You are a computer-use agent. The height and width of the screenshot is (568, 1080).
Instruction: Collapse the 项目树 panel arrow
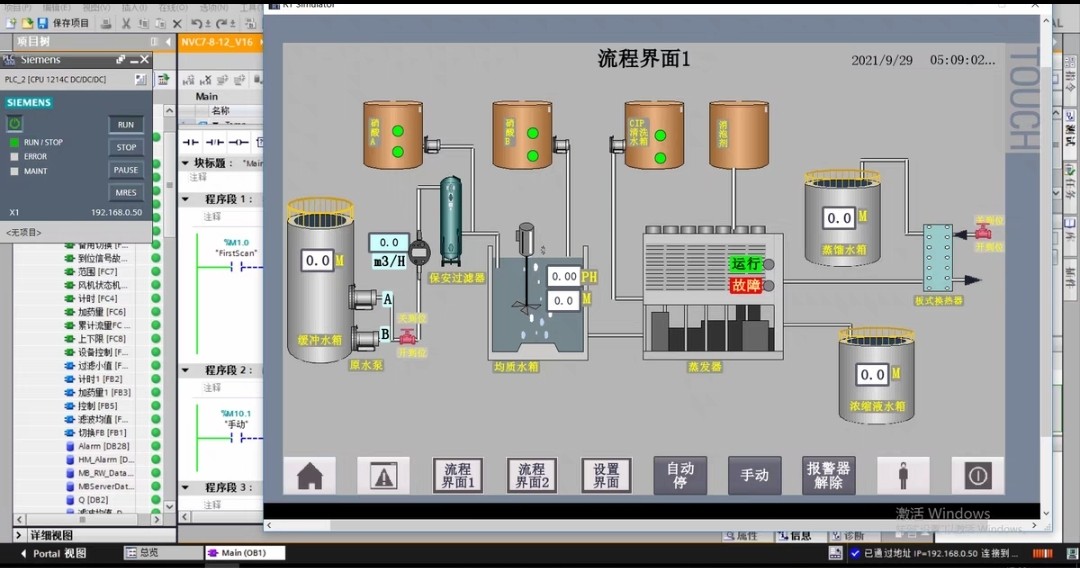(x=168, y=42)
